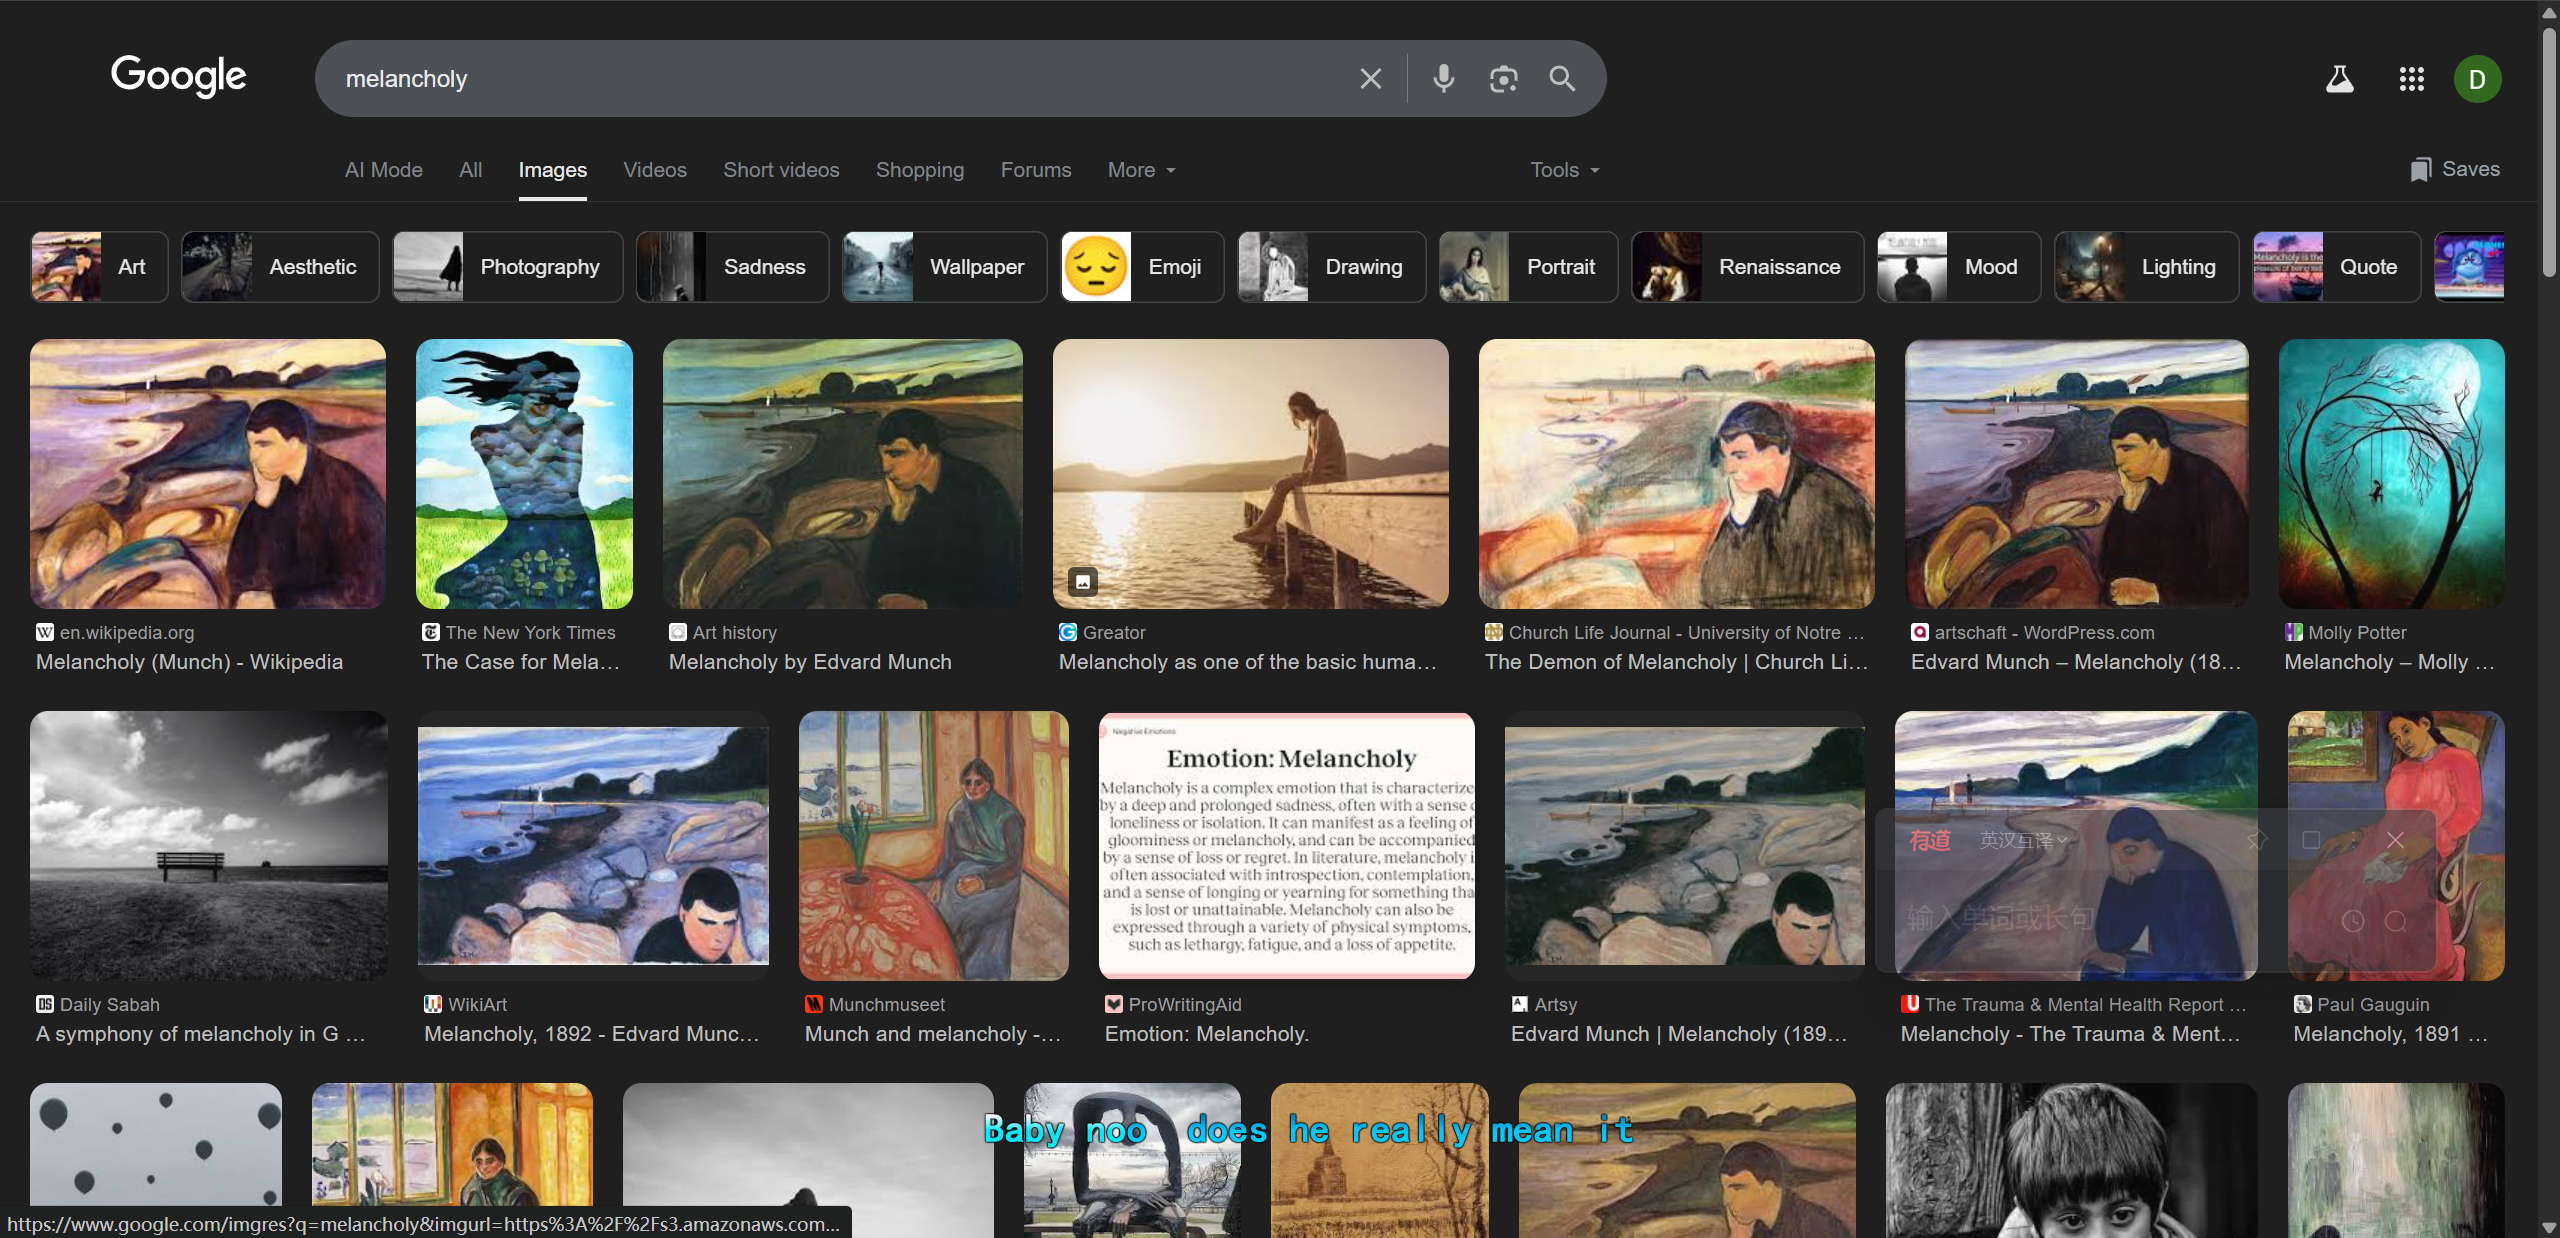Open the New York Times illustration thumbnail
Viewport: 2560px width, 1238px height.
click(x=524, y=473)
